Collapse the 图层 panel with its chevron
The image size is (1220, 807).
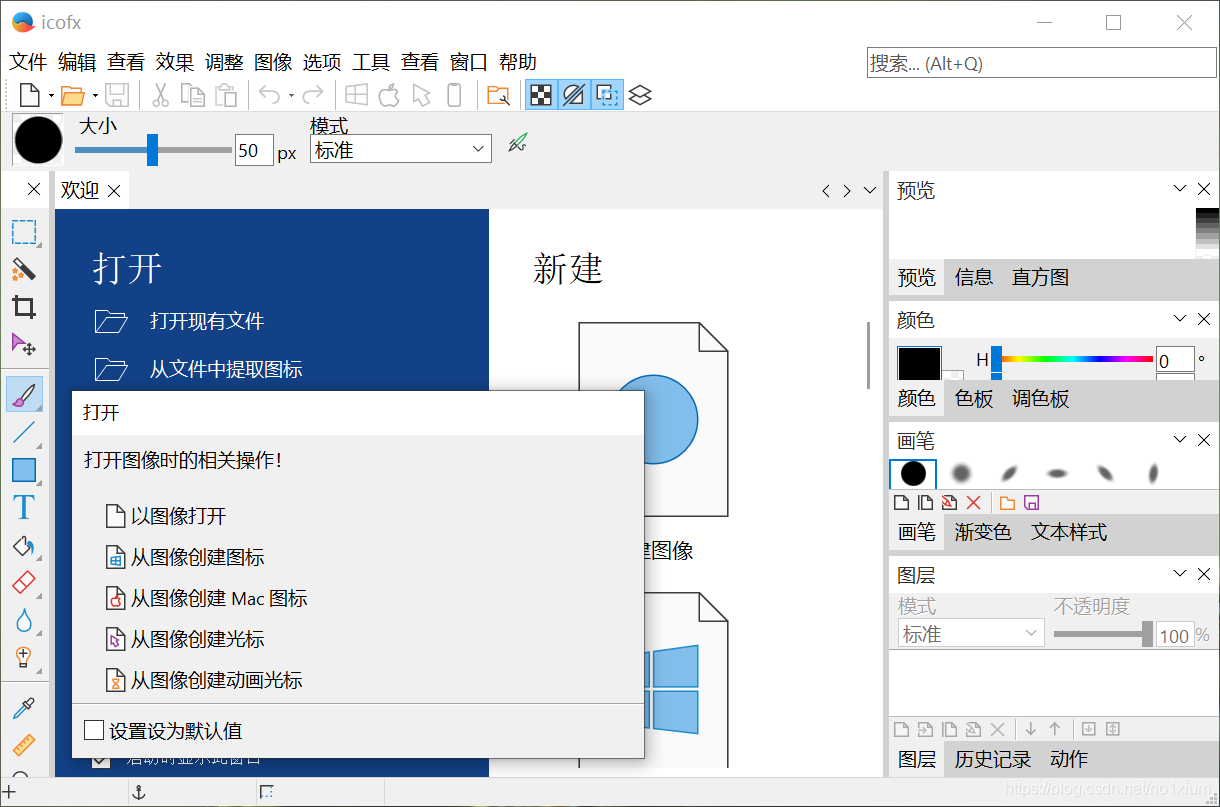[x=1180, y=574]
